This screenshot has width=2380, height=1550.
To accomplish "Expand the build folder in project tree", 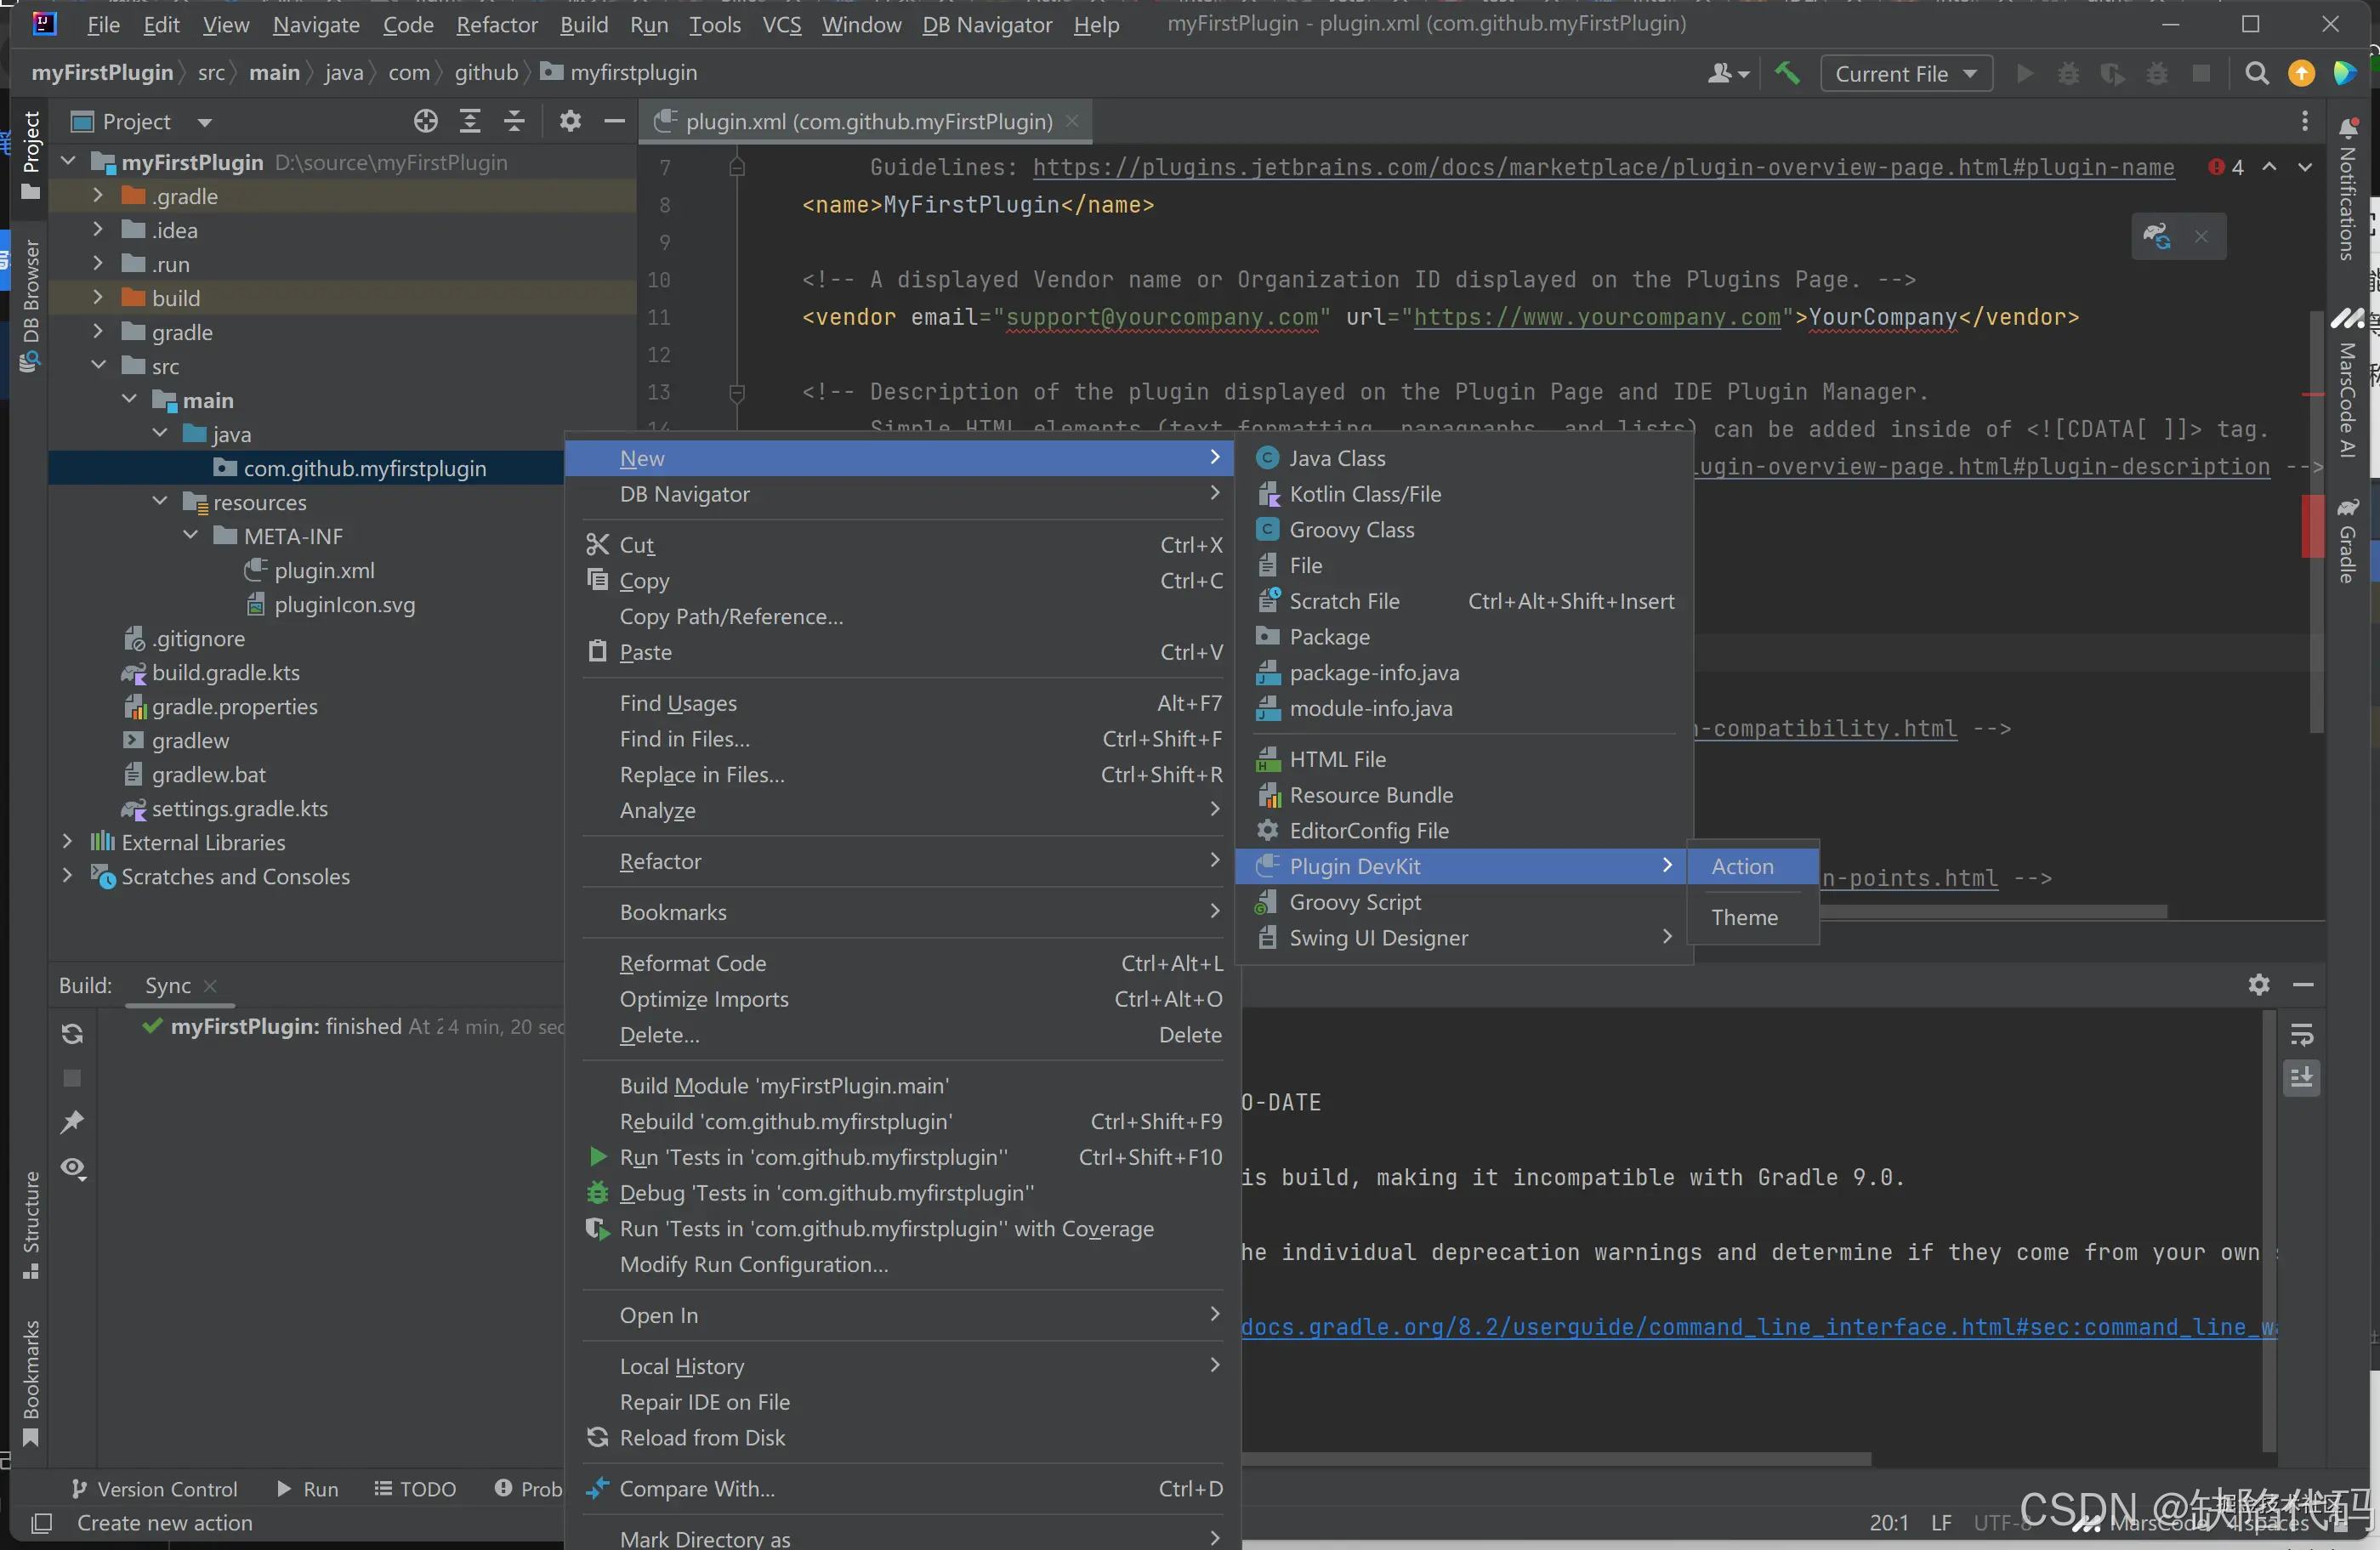I will tap(98, 298).
